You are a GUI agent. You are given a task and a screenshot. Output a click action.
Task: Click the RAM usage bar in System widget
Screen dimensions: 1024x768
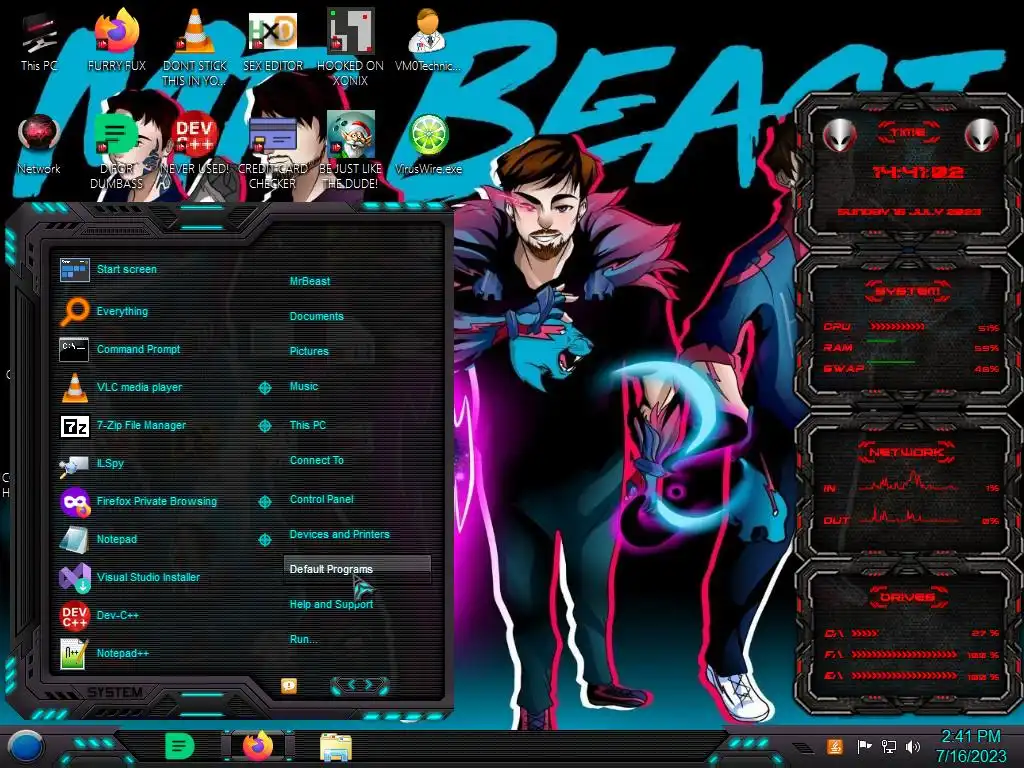click(882, 342)
